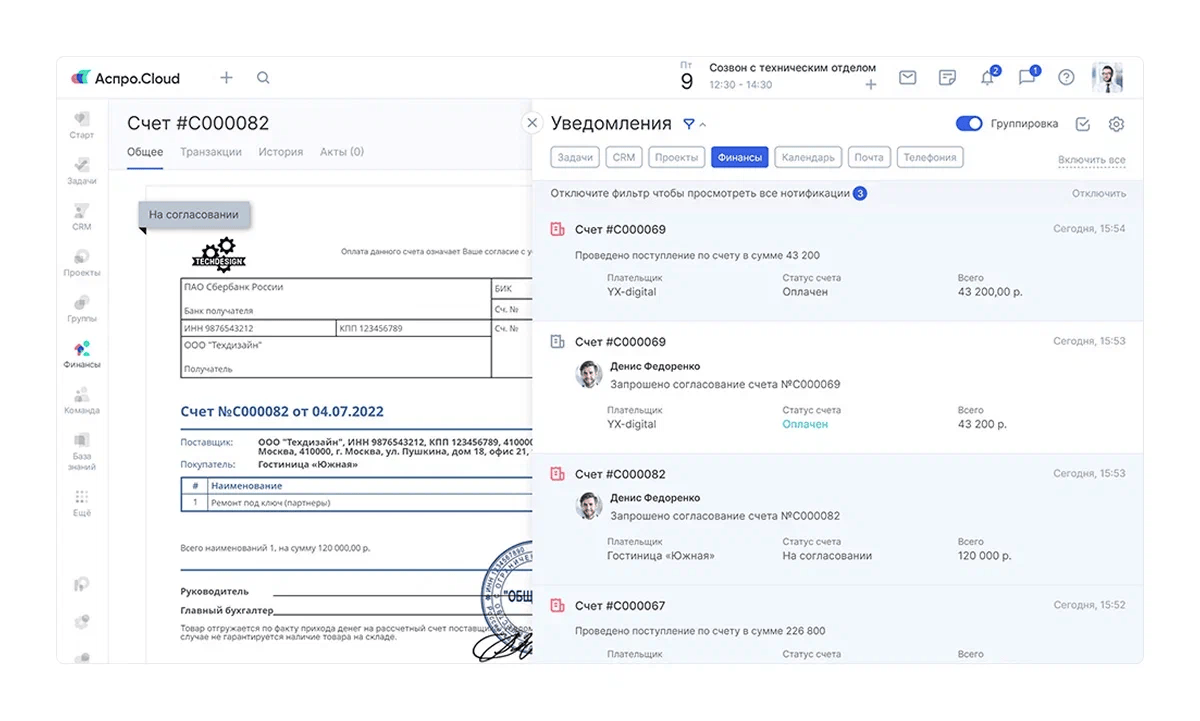This screenshot has width=1200, height=721.
Task: Open the chat messages icon
Action: tap(1026, 78)
